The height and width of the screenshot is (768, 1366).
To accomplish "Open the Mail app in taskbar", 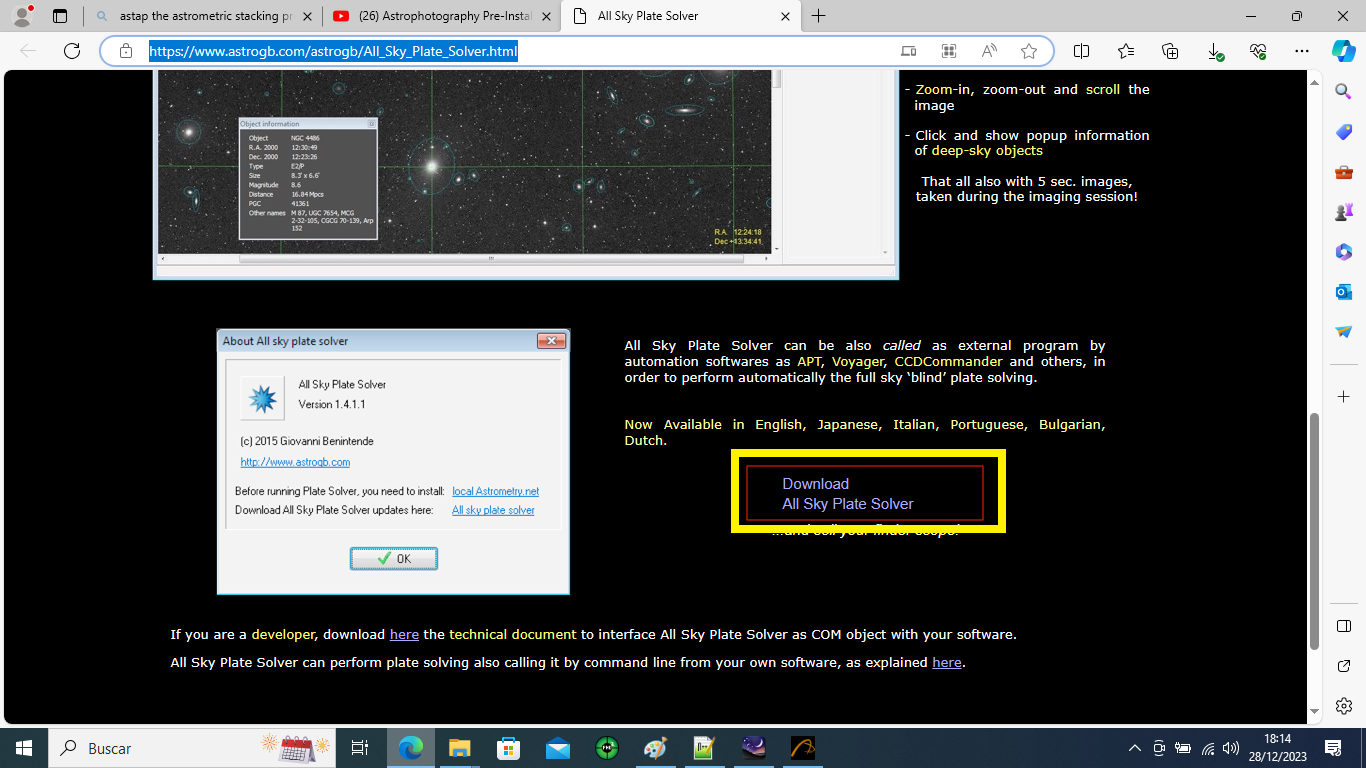I will click(x=557, y=748).
